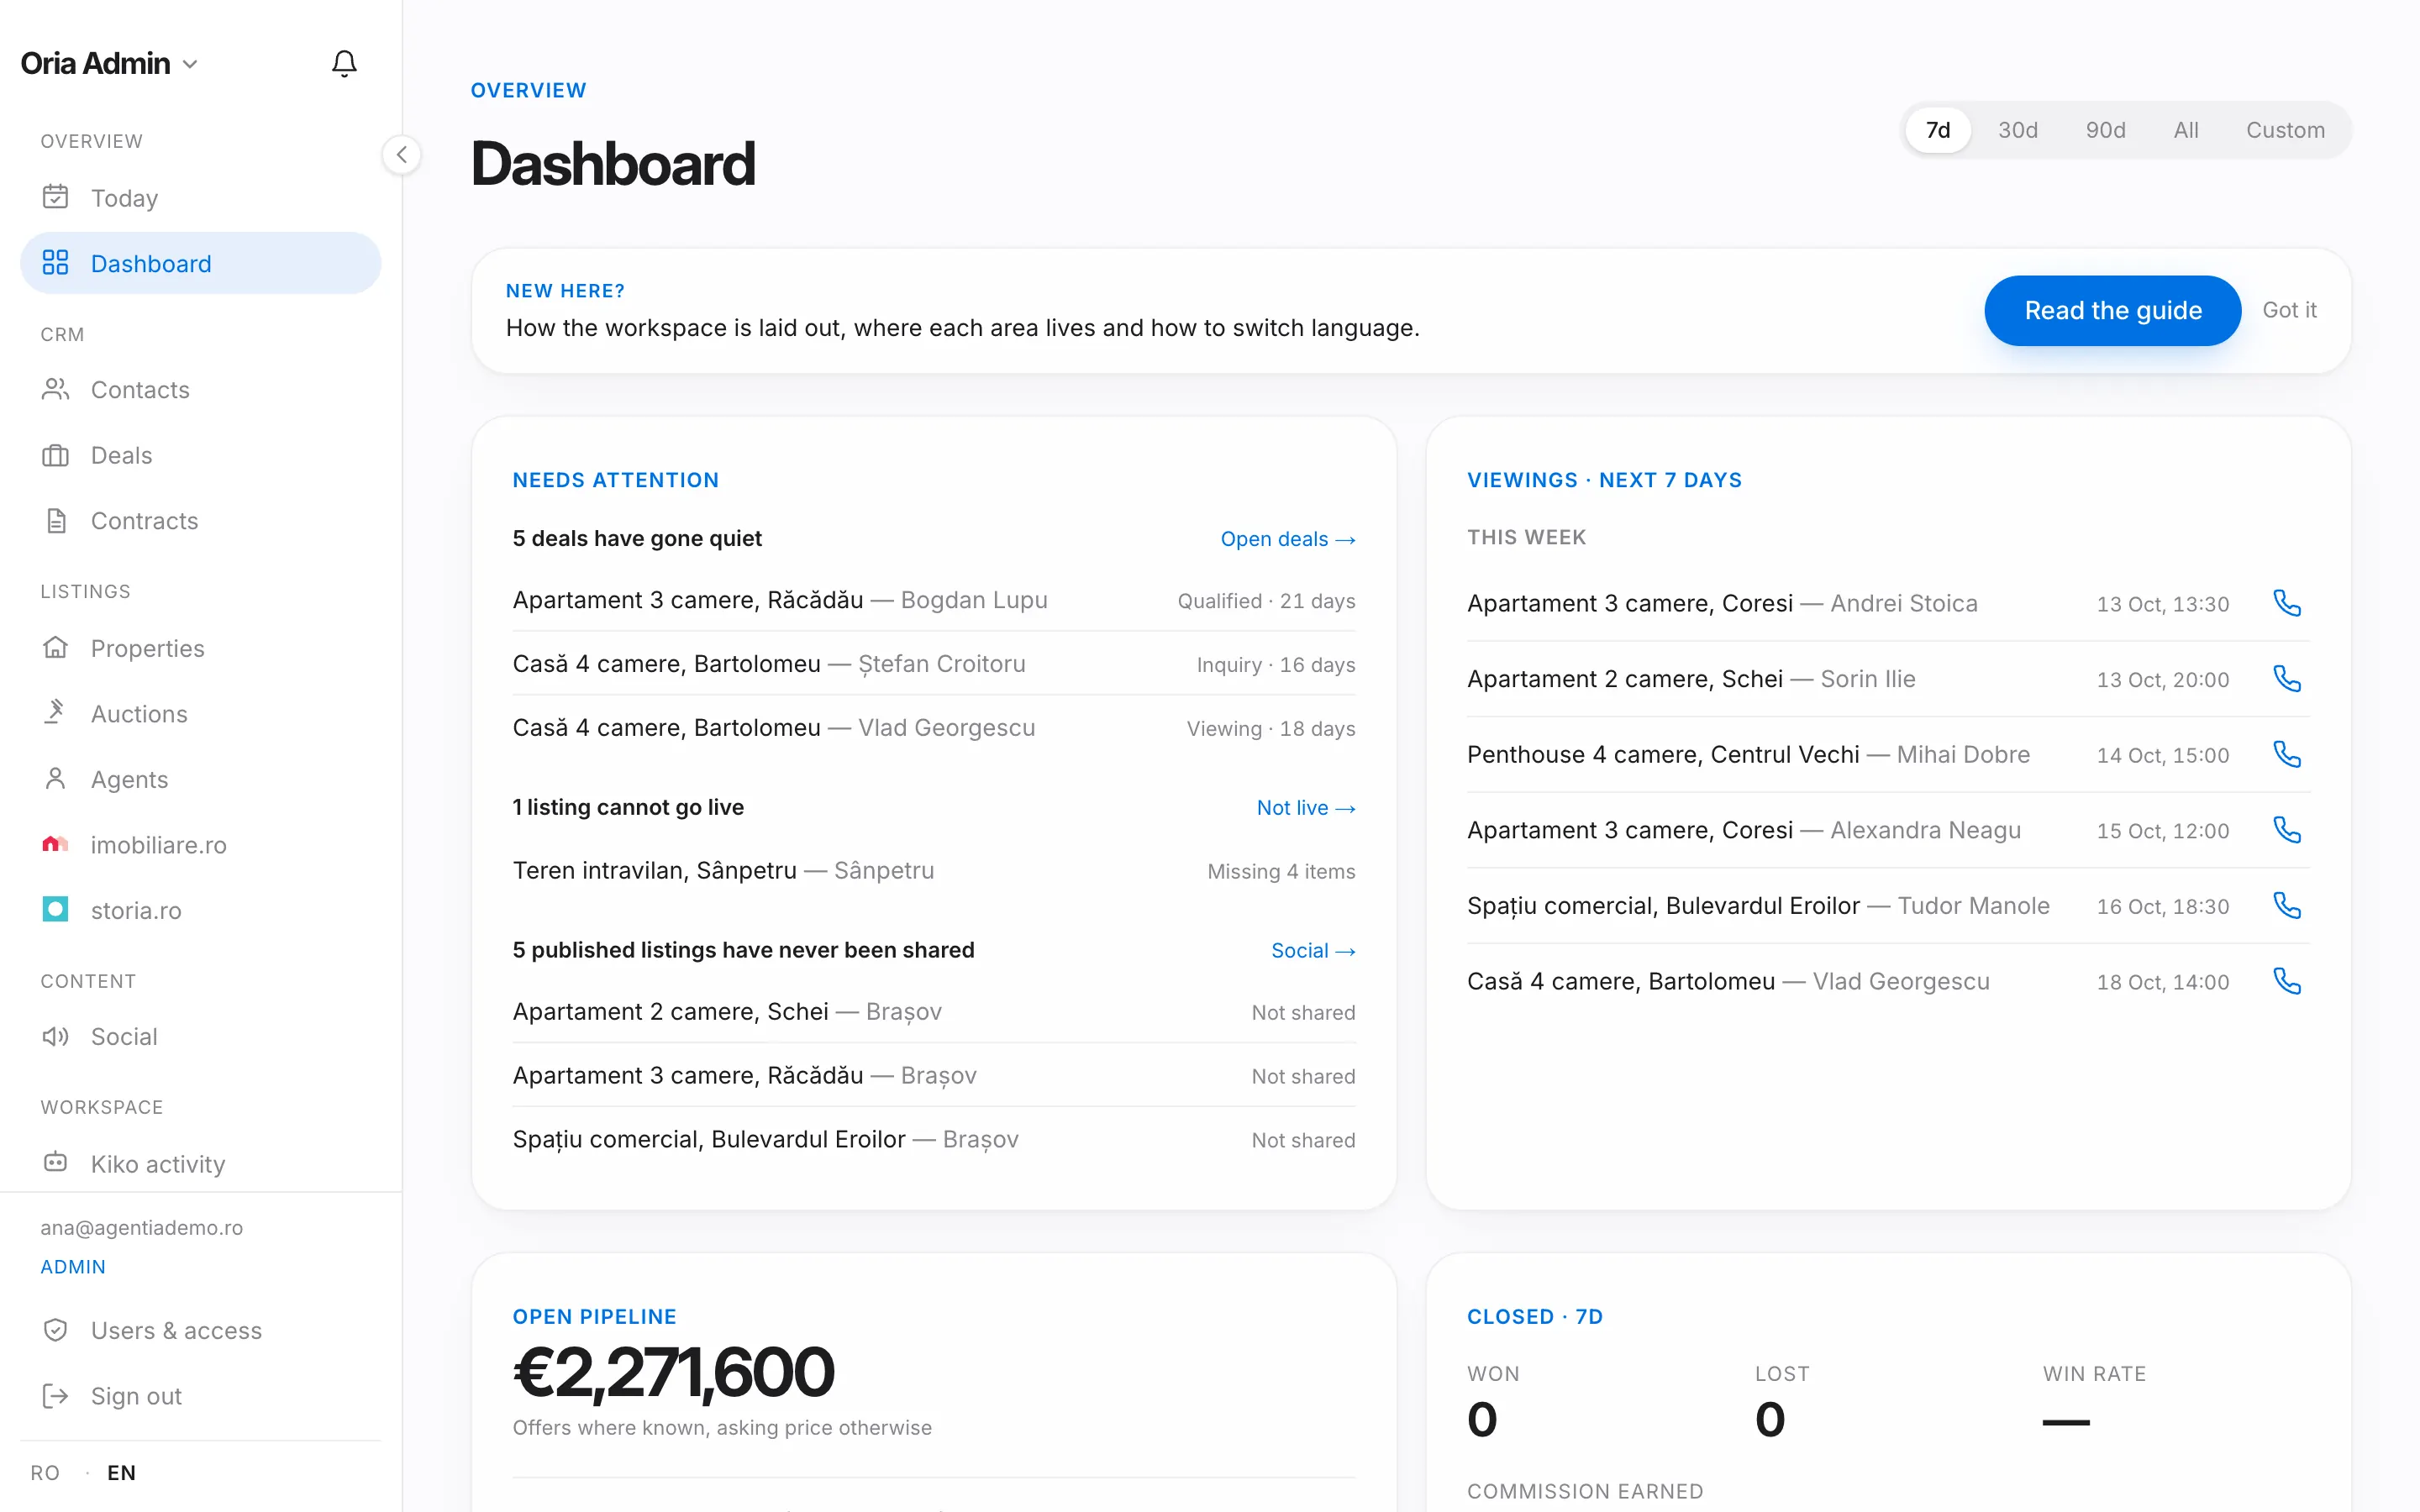Switch to the All time range
This screenshot has height=1512, width=2420.
tap(2186, 130)
